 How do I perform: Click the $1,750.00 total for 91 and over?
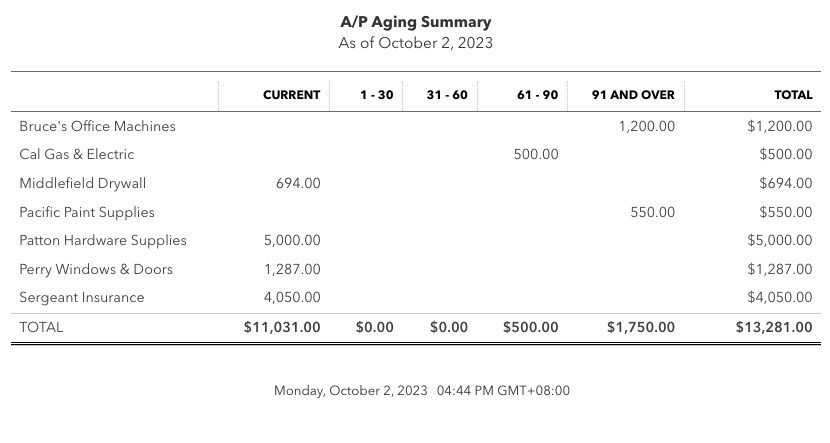pyautogui.click(x=641, y=327)
